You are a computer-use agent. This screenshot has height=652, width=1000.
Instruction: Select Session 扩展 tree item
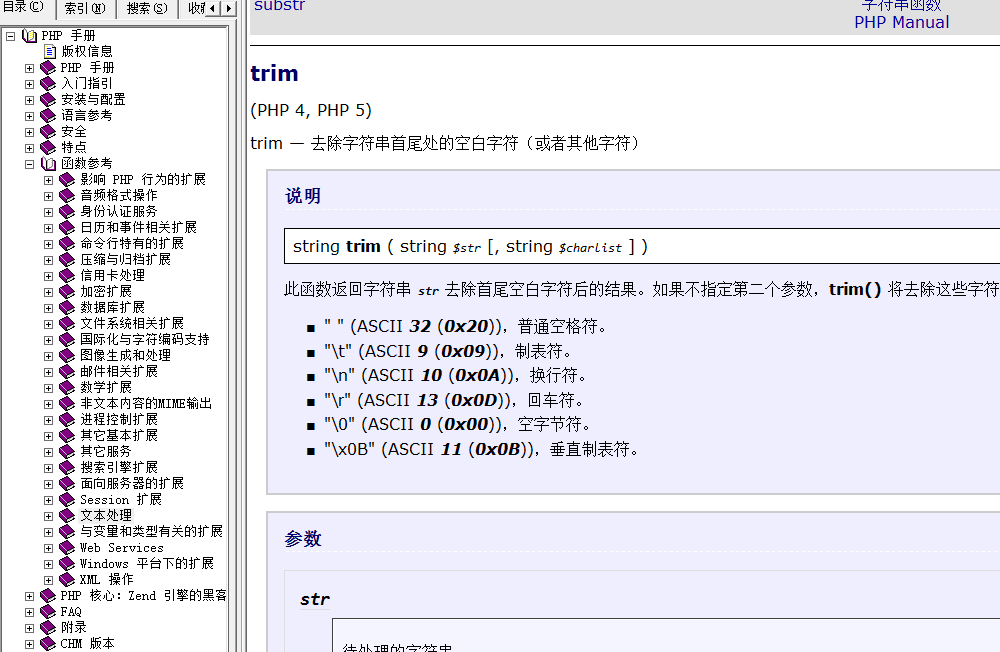(121, 500)
